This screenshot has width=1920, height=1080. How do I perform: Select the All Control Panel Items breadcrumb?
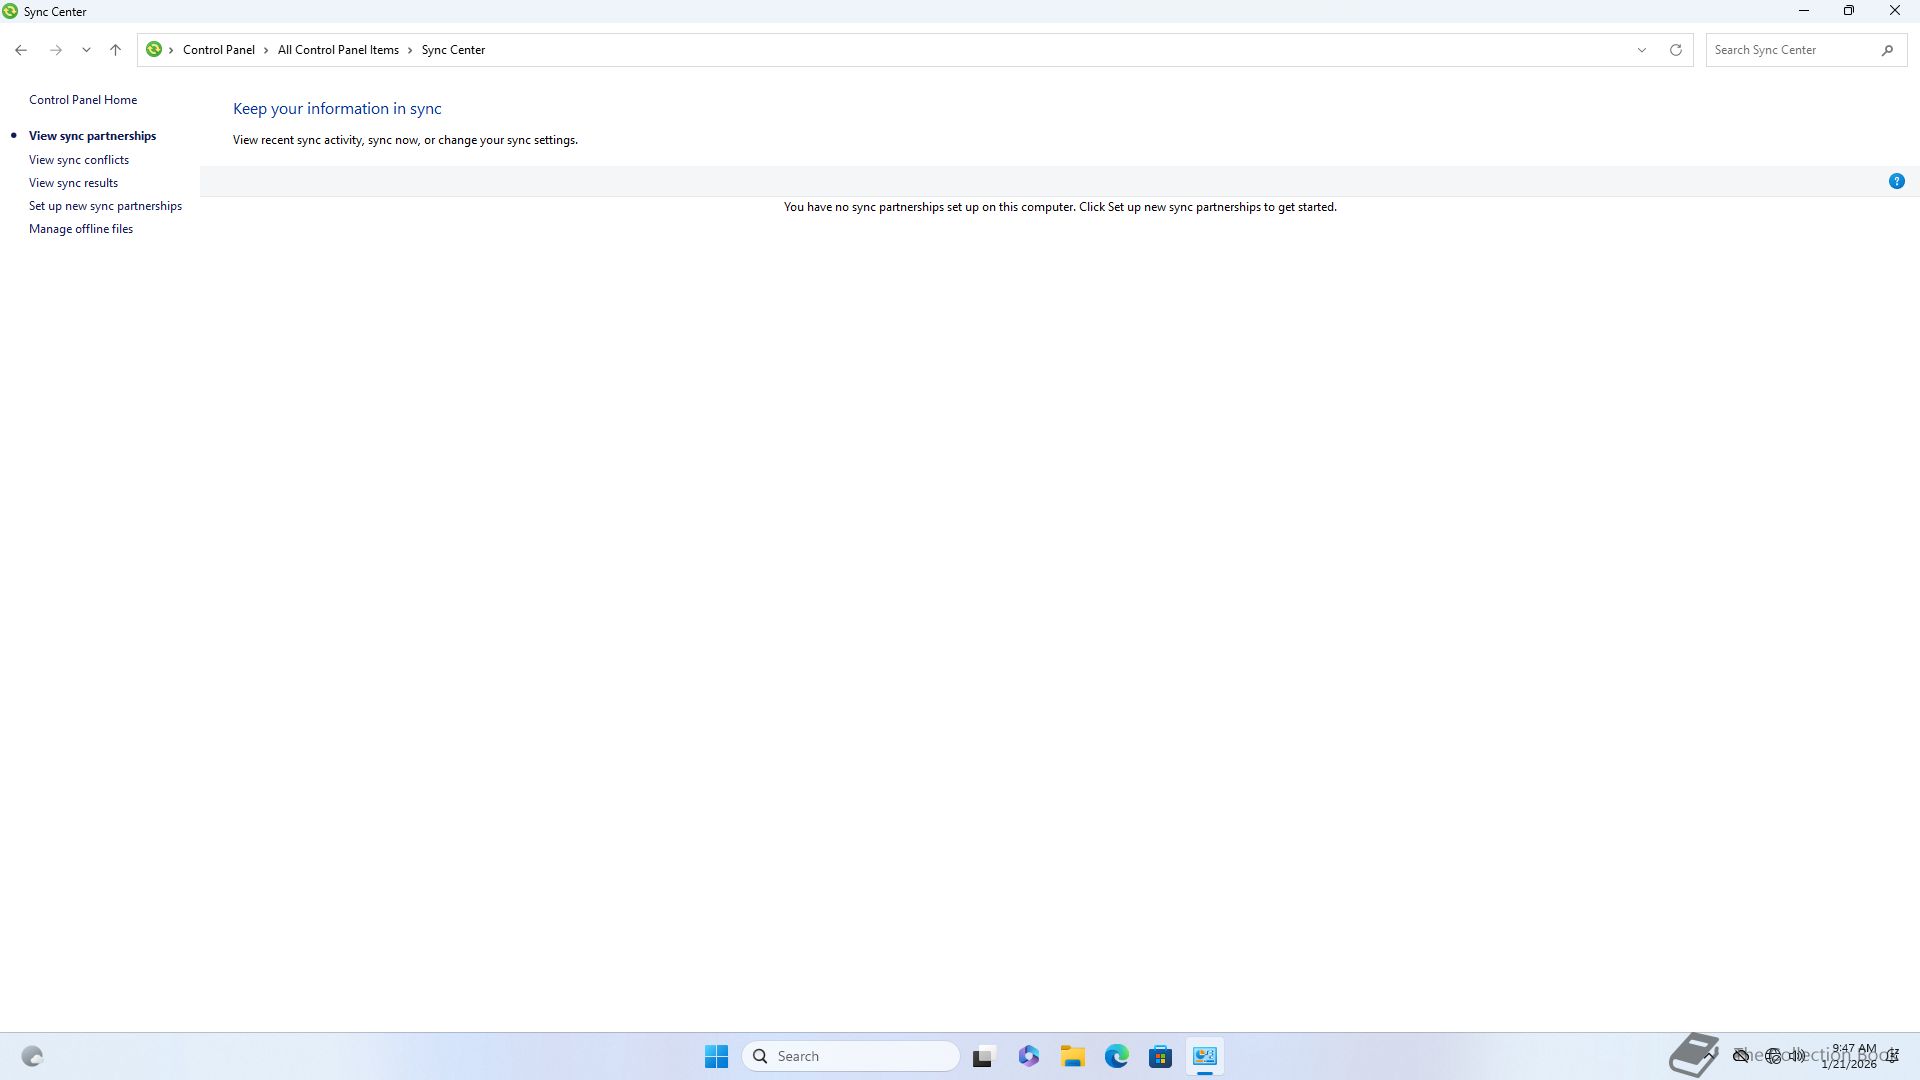338,50
